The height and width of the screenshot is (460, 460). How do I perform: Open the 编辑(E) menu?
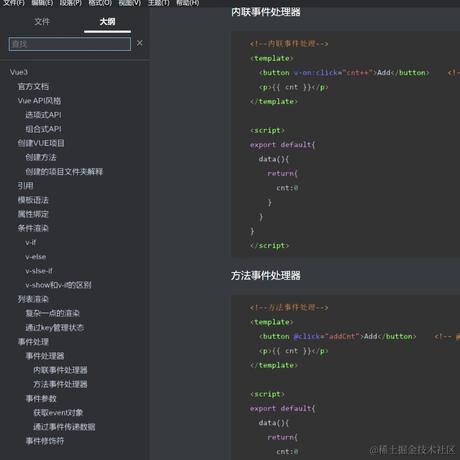pyautogui.click(x=42, y=3)
